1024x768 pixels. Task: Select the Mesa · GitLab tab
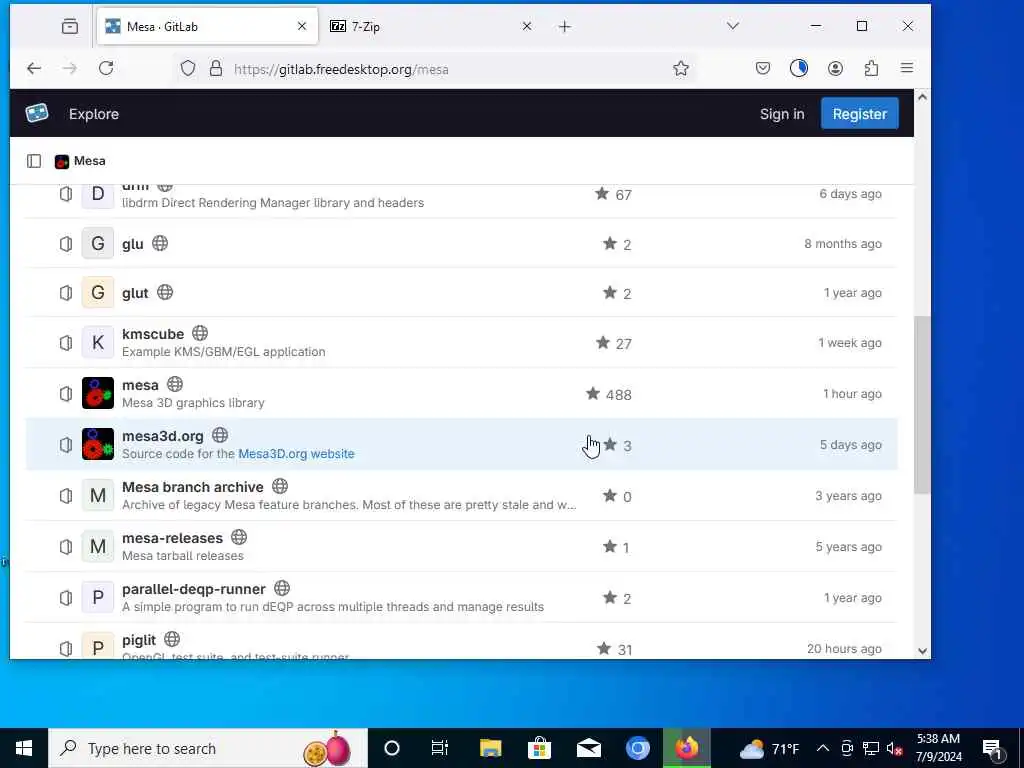[x=208, y=26]
